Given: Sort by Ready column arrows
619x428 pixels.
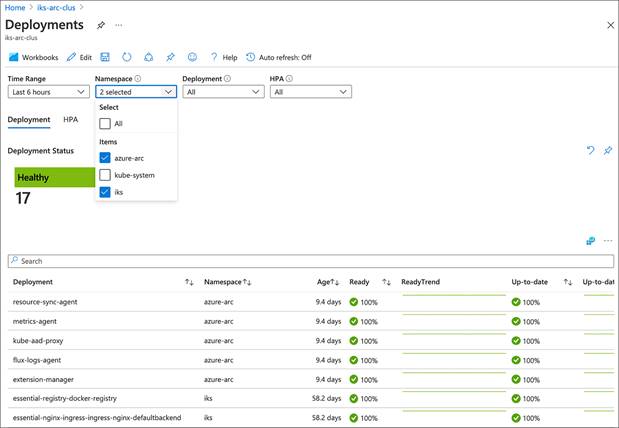Looking at the screenshot, I should tap(386, 282).
